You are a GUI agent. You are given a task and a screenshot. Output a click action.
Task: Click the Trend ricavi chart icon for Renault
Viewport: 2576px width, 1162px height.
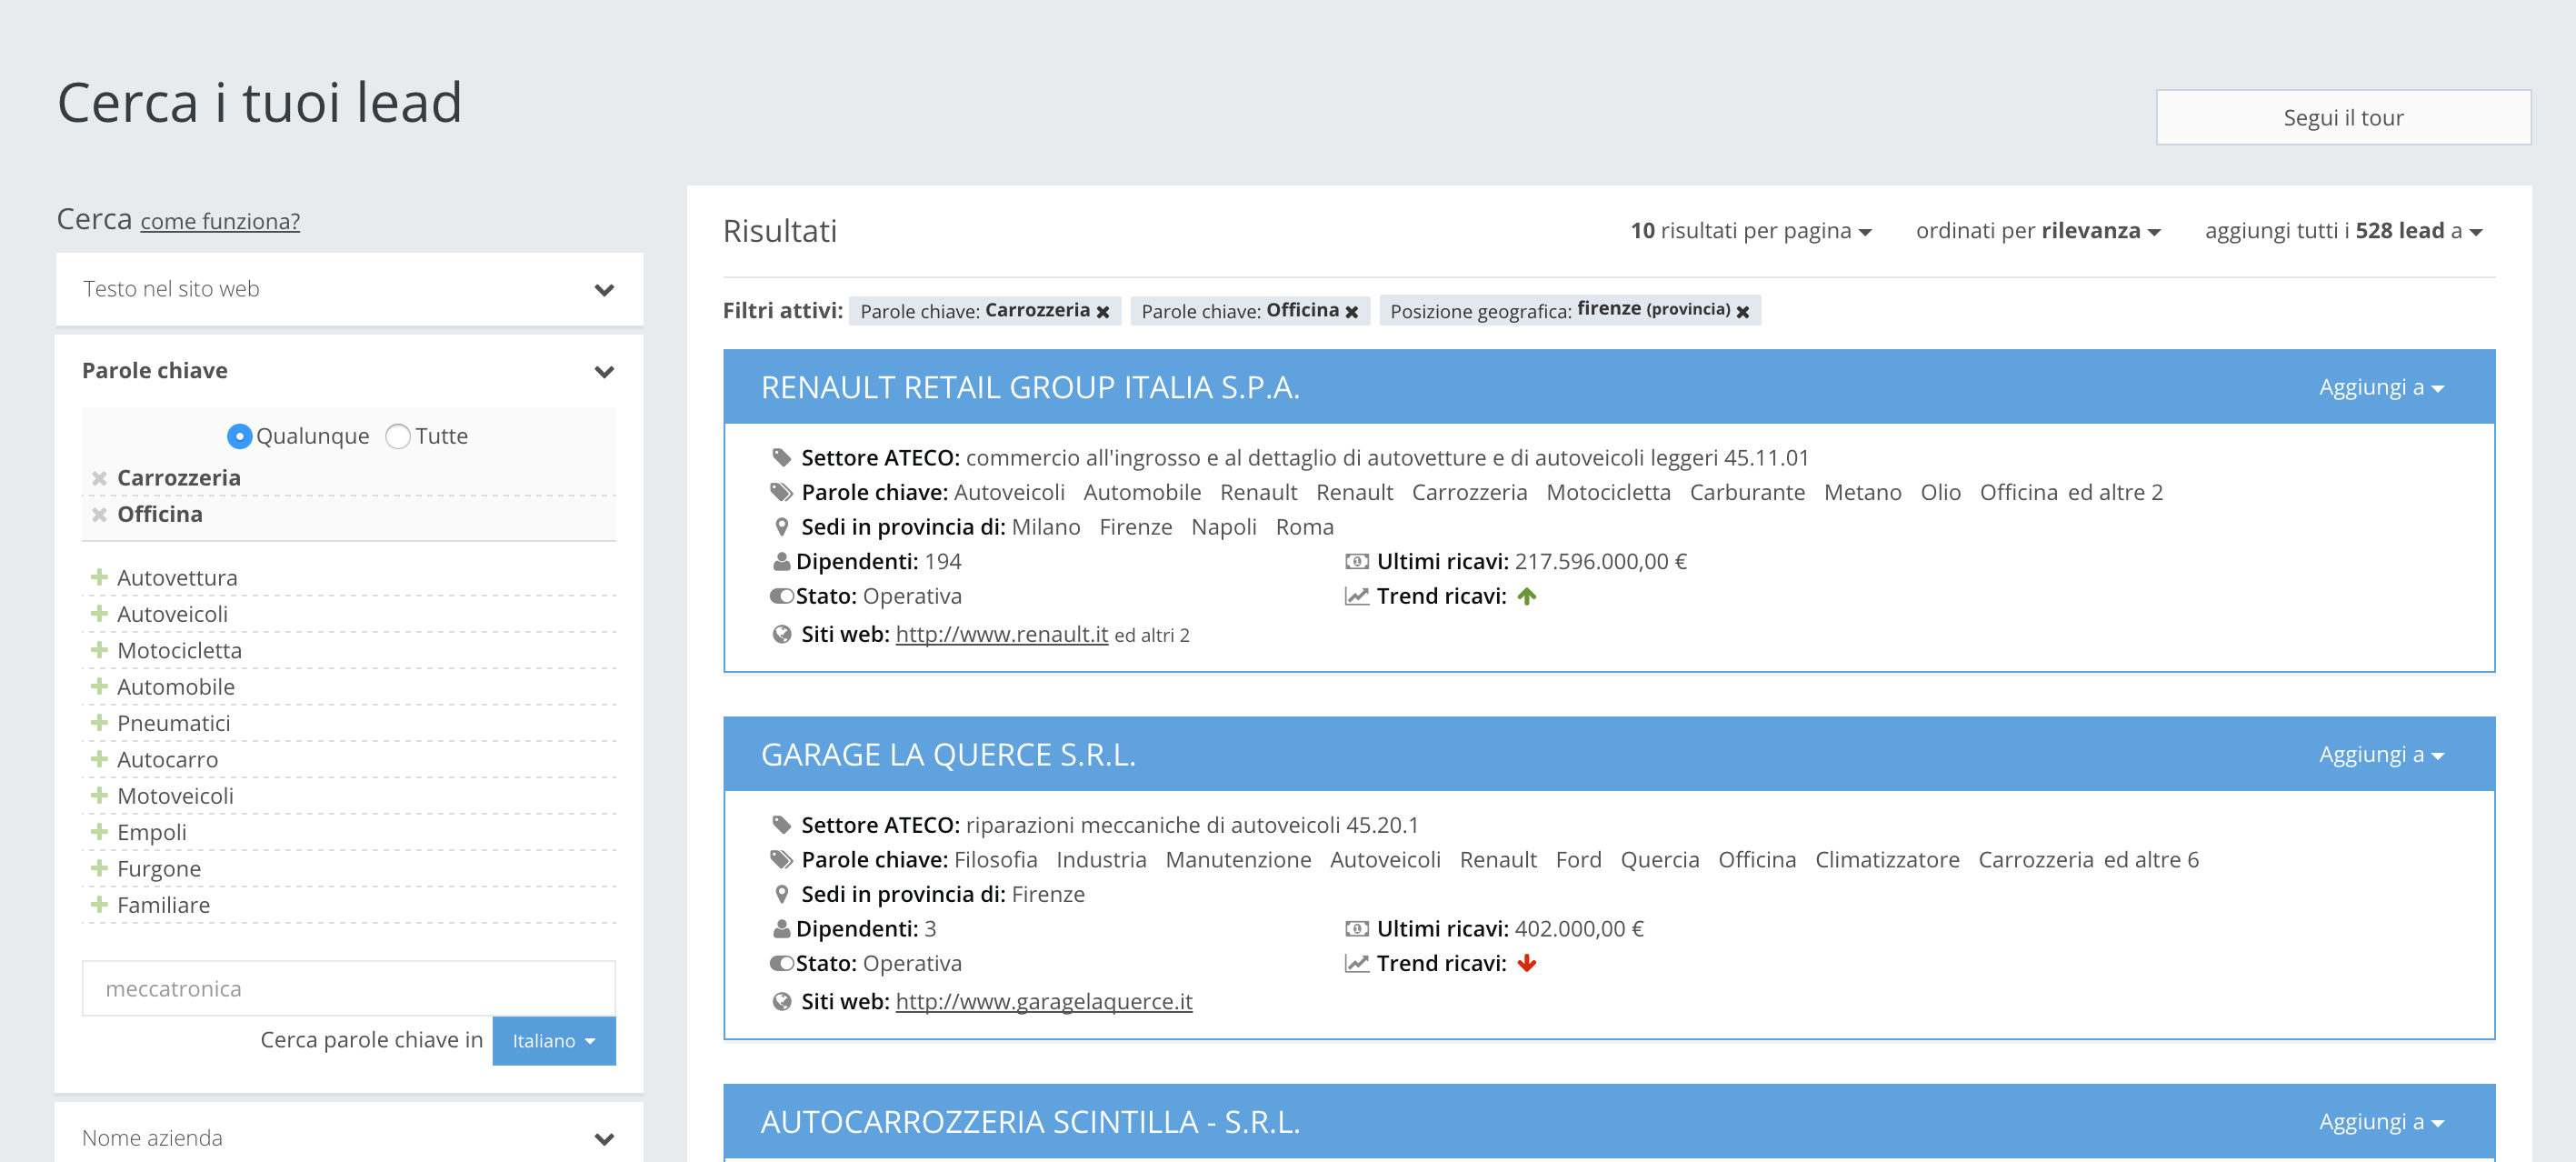1356,596
